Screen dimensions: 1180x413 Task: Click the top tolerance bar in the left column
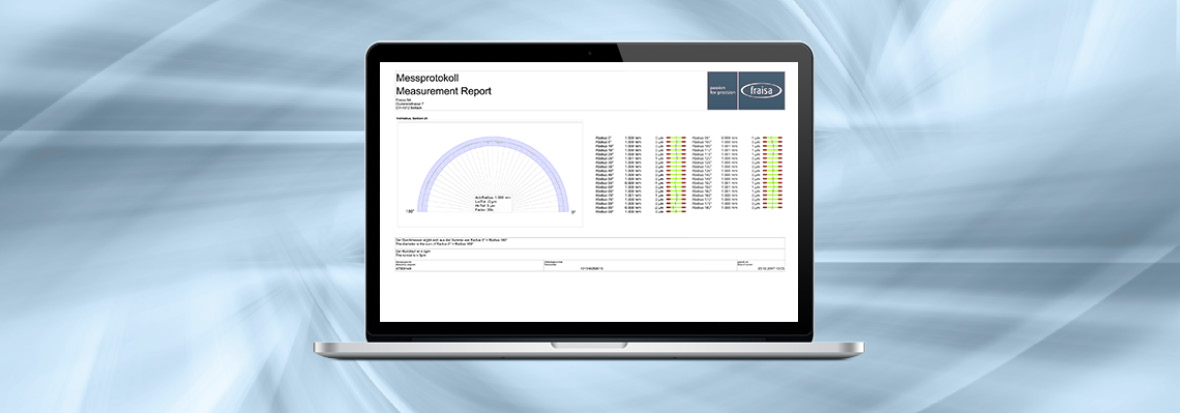(676, 136)
